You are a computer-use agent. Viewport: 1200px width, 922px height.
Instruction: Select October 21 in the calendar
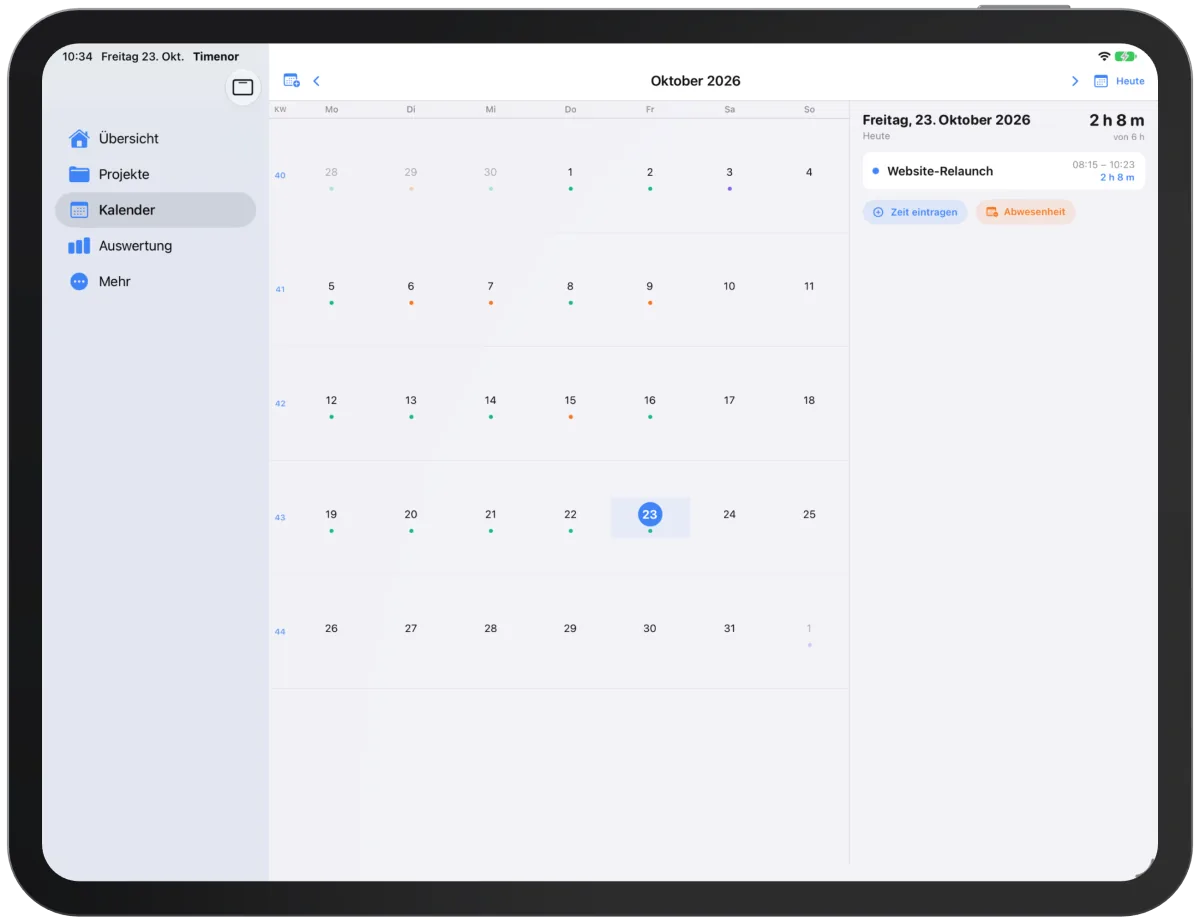pos(490,514)
